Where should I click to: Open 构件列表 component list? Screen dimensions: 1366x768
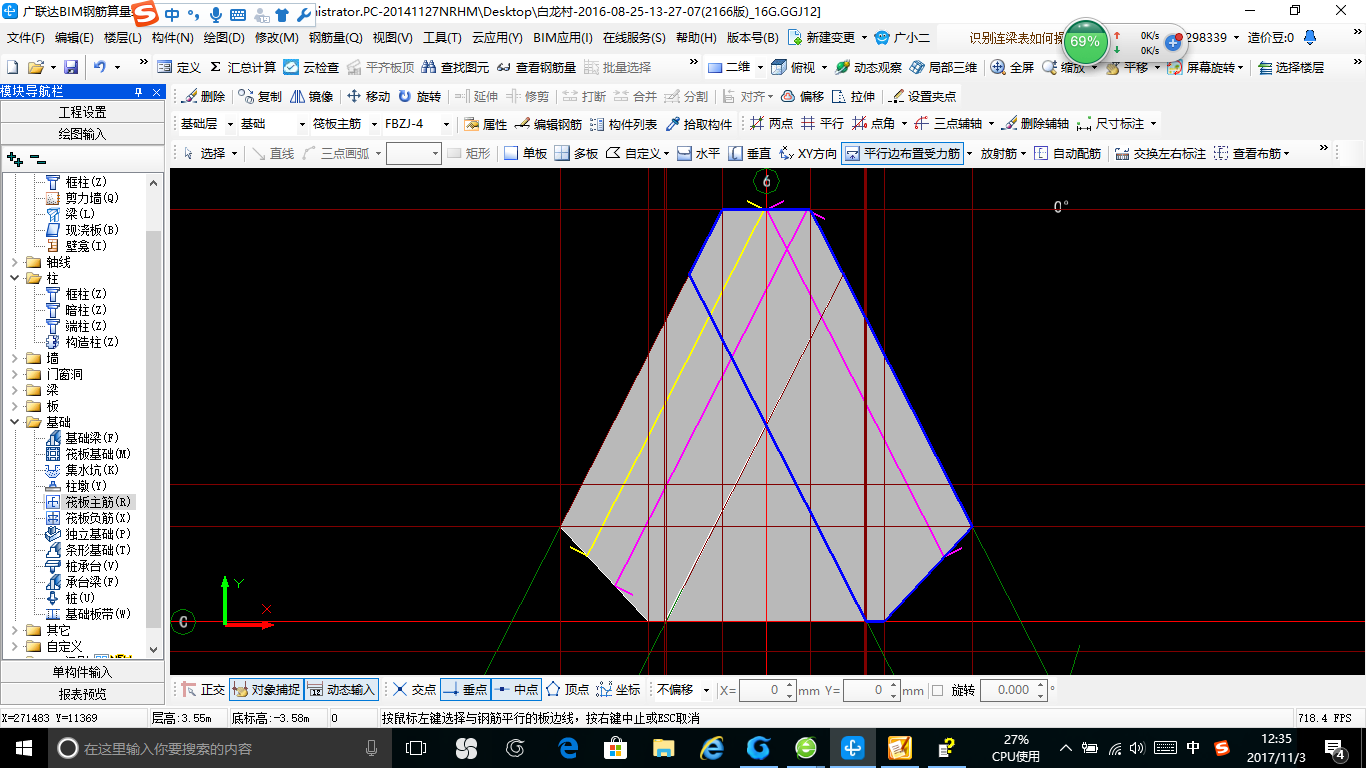623,124
